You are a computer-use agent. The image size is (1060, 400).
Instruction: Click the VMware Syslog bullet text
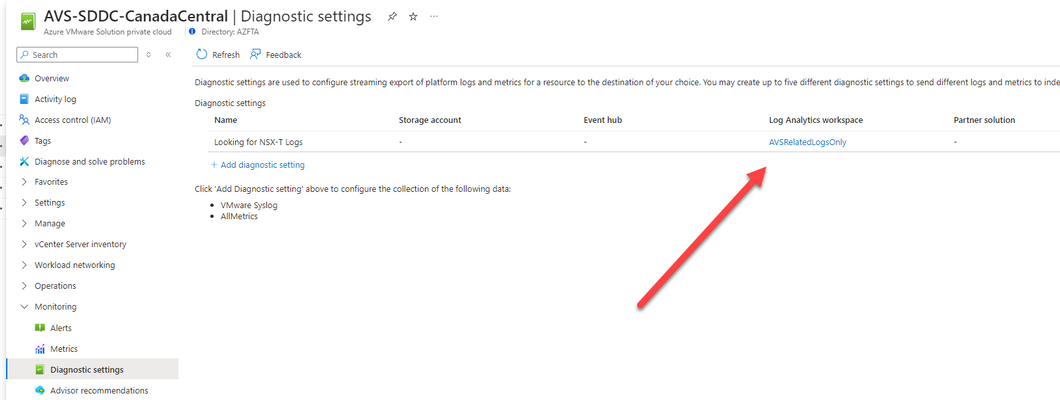coord(249,205)
